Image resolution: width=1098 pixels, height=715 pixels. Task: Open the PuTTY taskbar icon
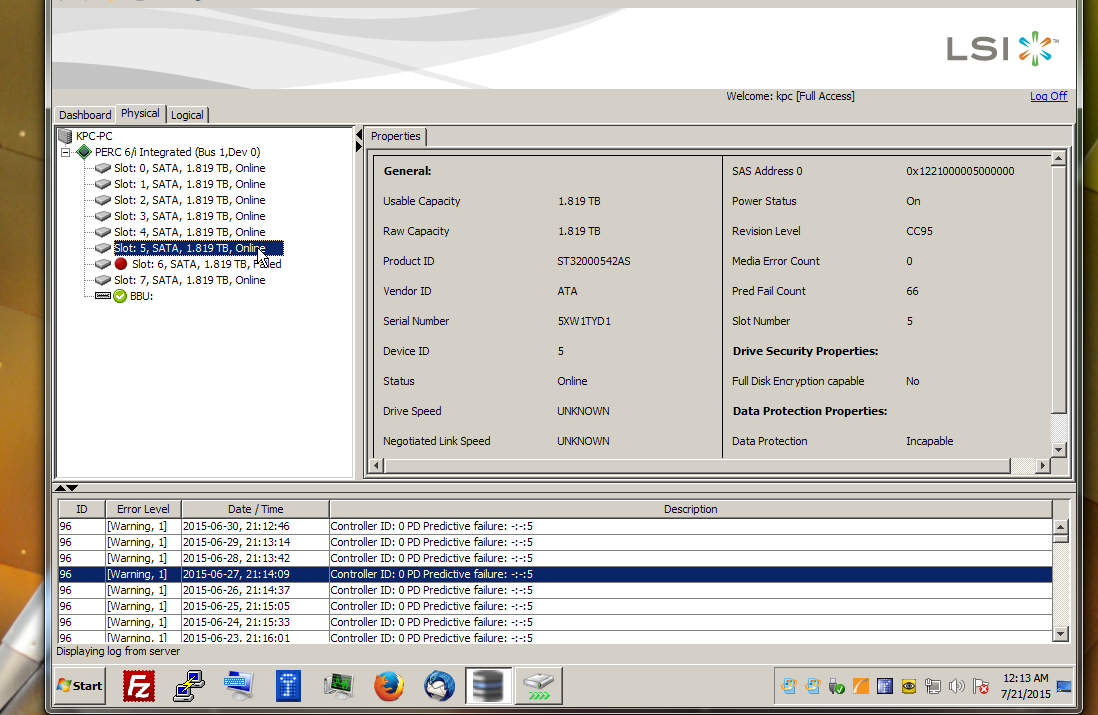189,686
